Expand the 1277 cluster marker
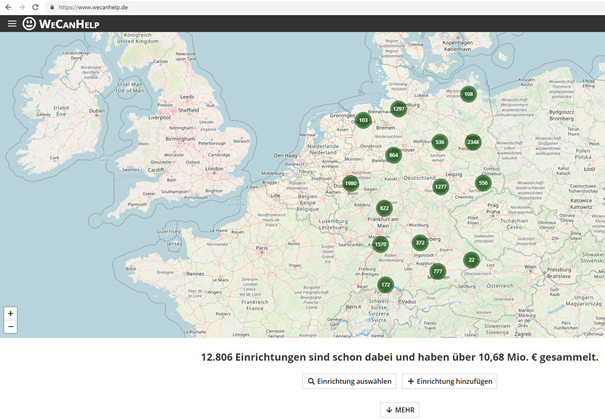605x420 pixels. coord(440,187)
